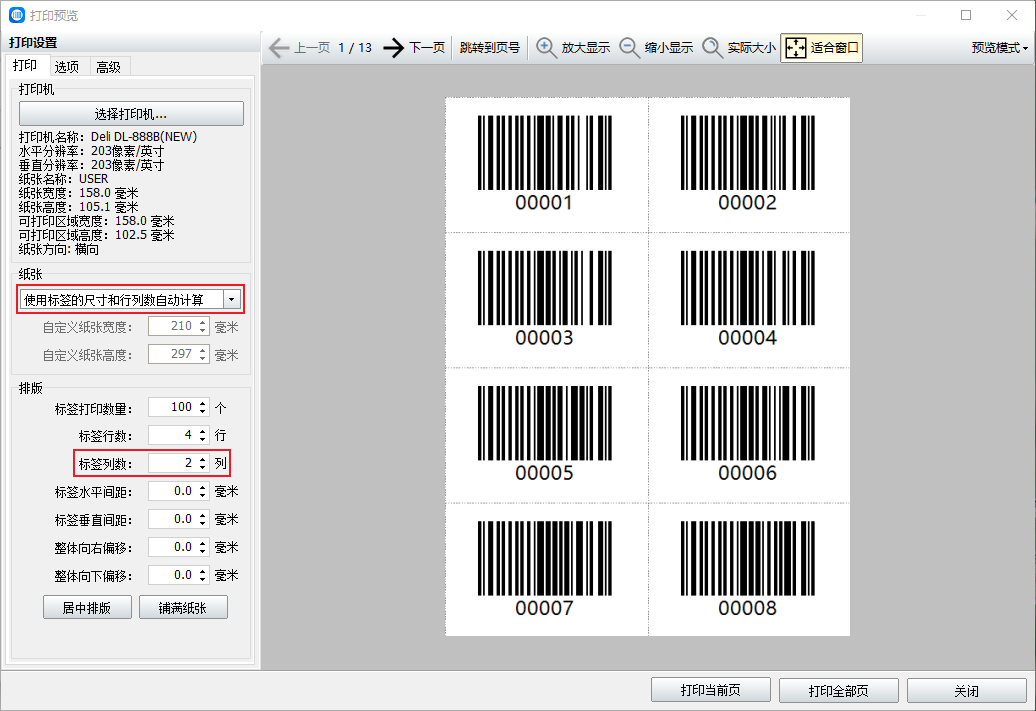Decrease 整体向下偏移 with the down arrow
This screenshot has height=711, width=1036.
click(x=203, y=580)
